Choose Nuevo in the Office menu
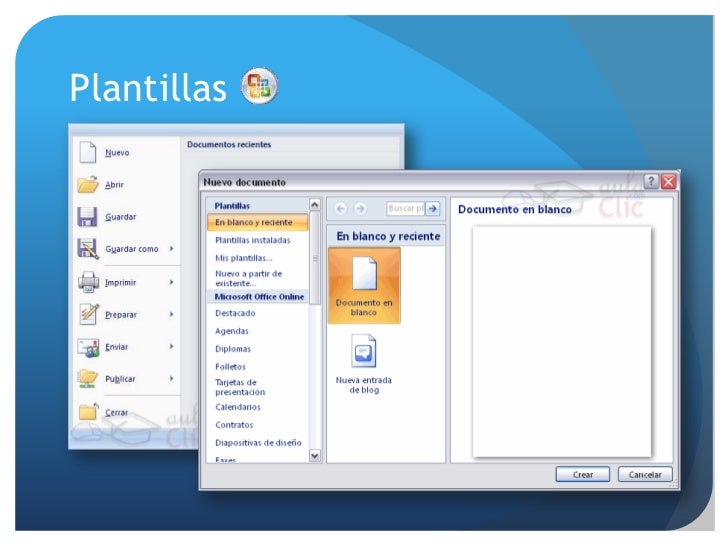The height and width of the screenshot is (546, 728). 117,153
